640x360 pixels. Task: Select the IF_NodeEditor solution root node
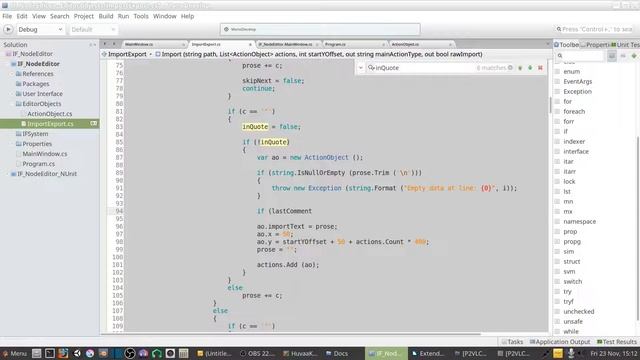pyautogui.click(x=32, y=54)
